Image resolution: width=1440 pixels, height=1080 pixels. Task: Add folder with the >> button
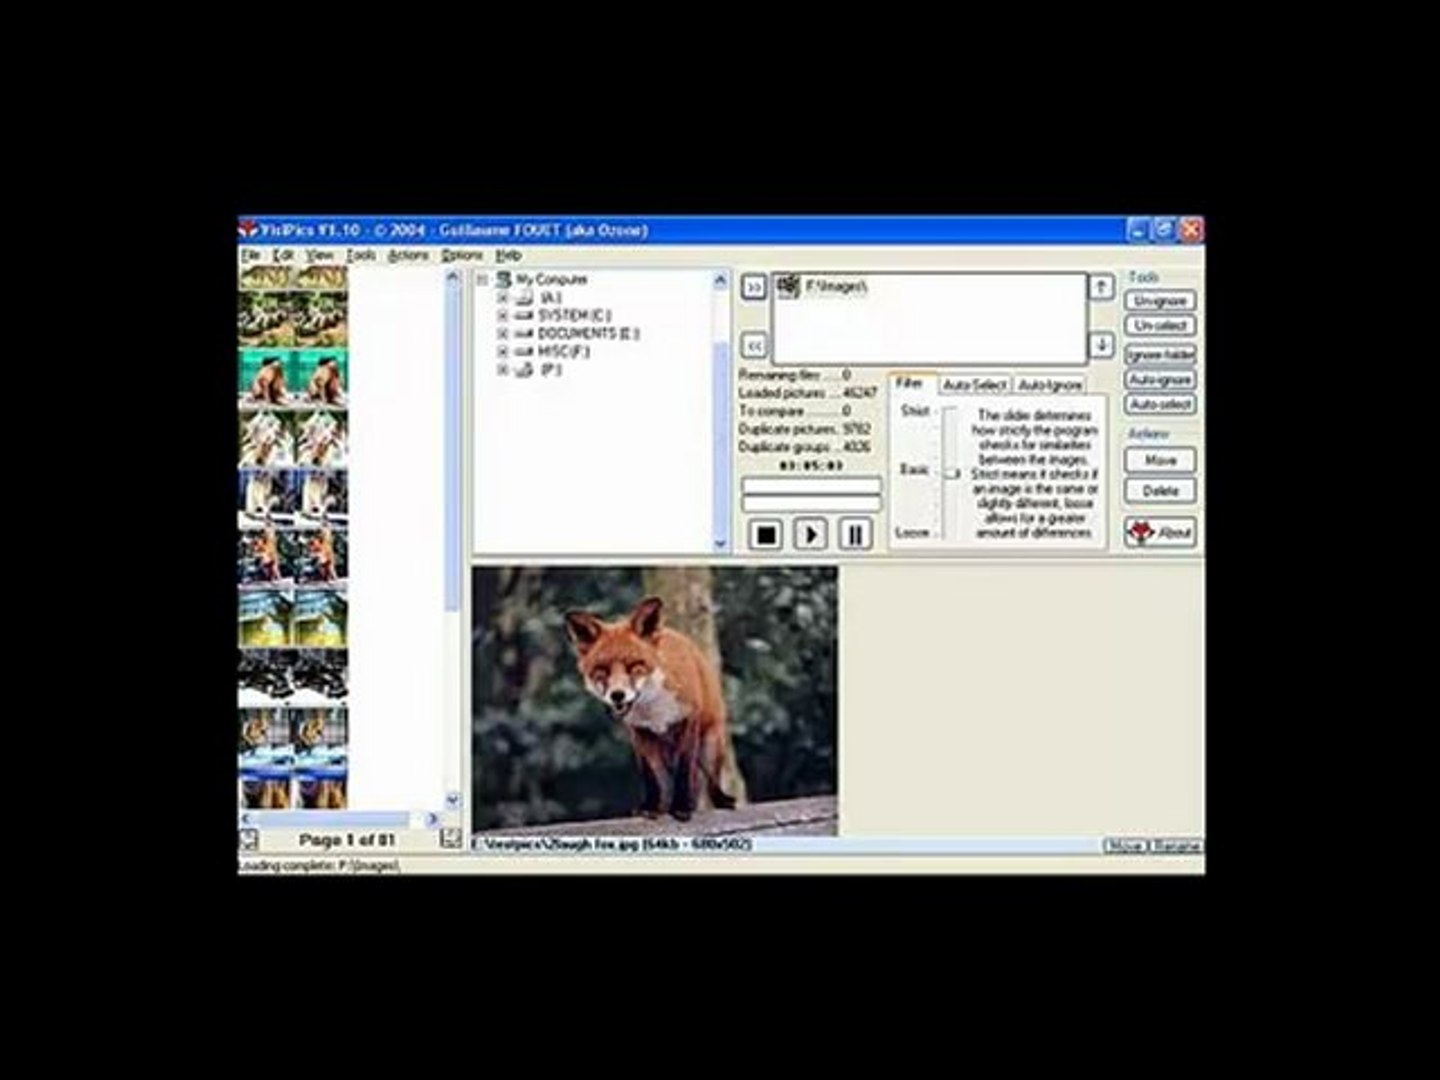(754, 288)
